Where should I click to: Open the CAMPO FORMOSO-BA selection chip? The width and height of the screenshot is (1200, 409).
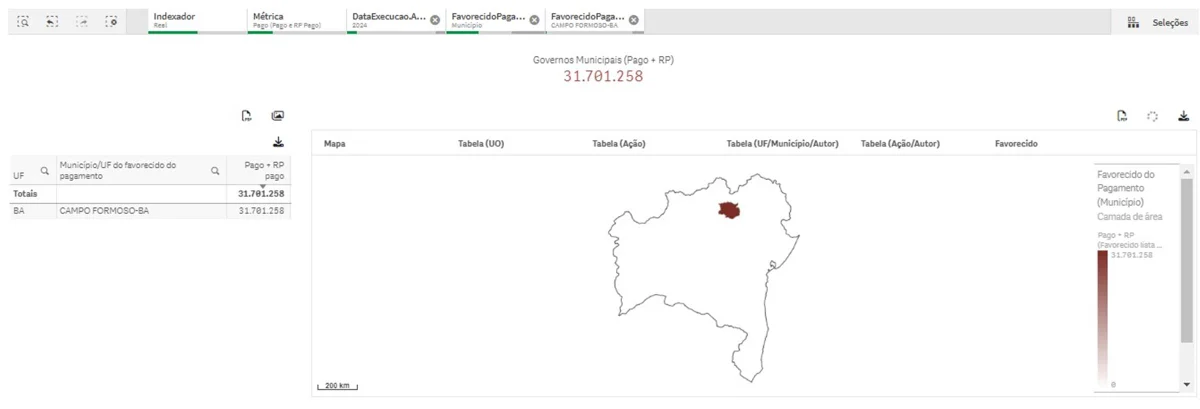coord(587,20)
